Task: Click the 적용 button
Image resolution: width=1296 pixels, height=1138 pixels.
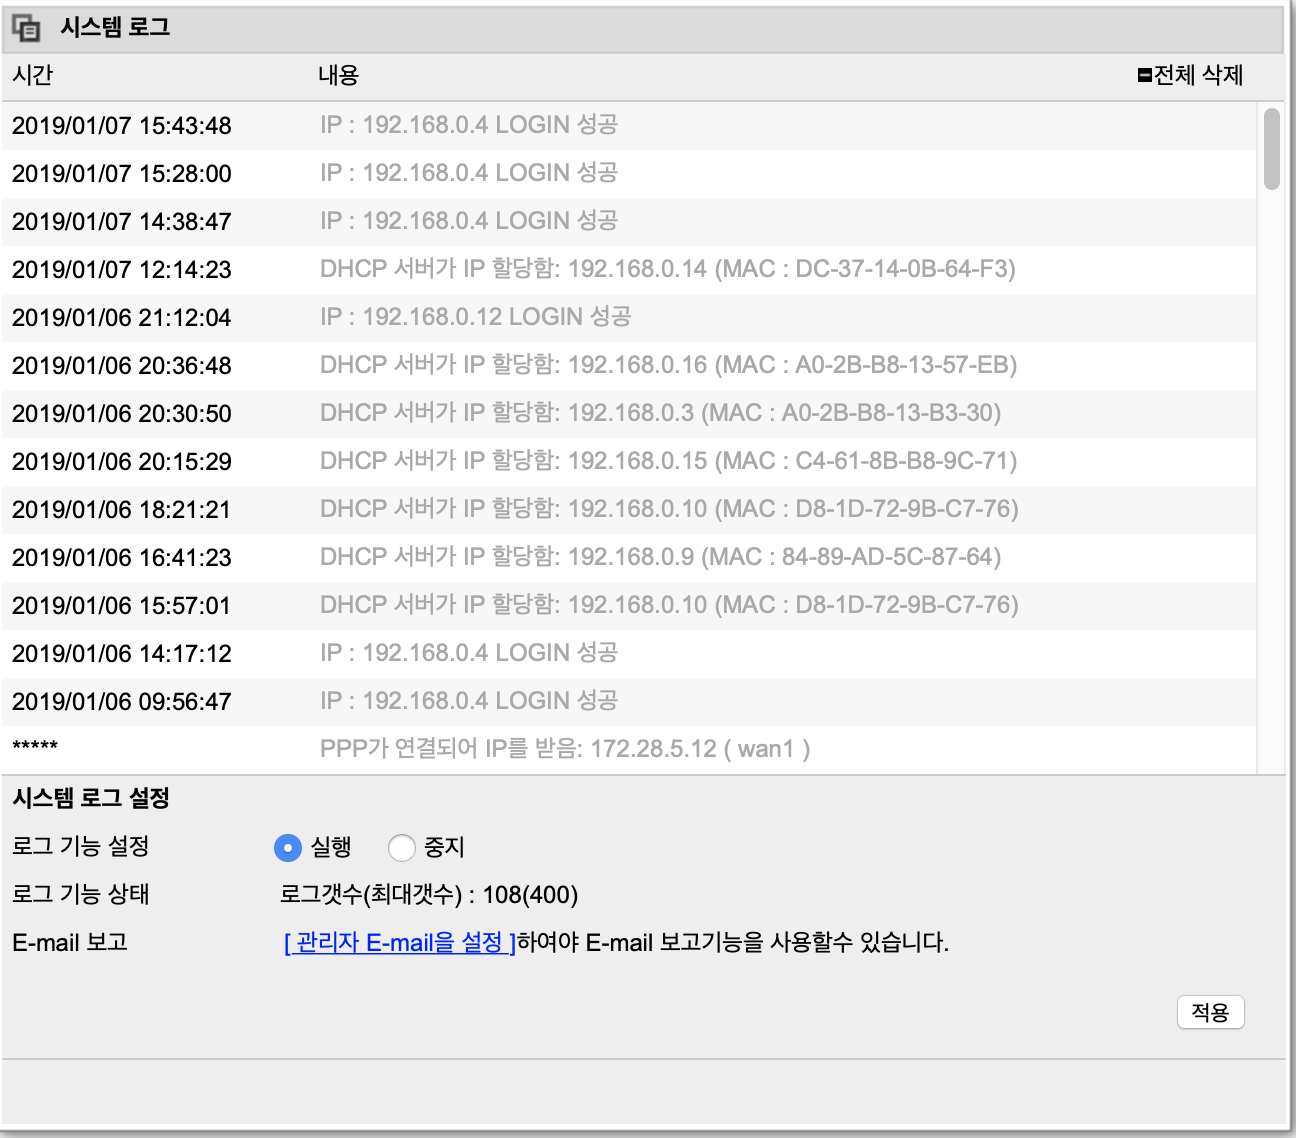Action: [x=1211, y=1012]
